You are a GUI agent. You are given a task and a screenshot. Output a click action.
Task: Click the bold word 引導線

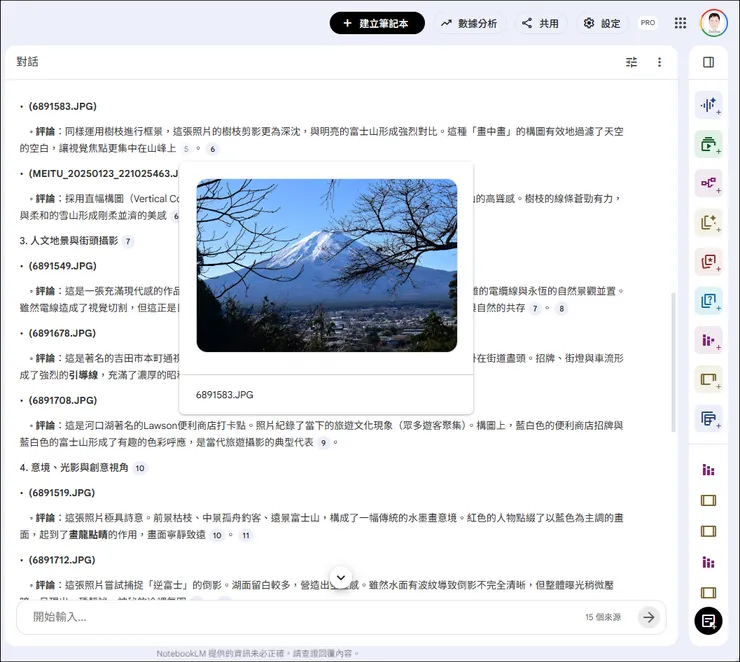[x=84, y=375]
